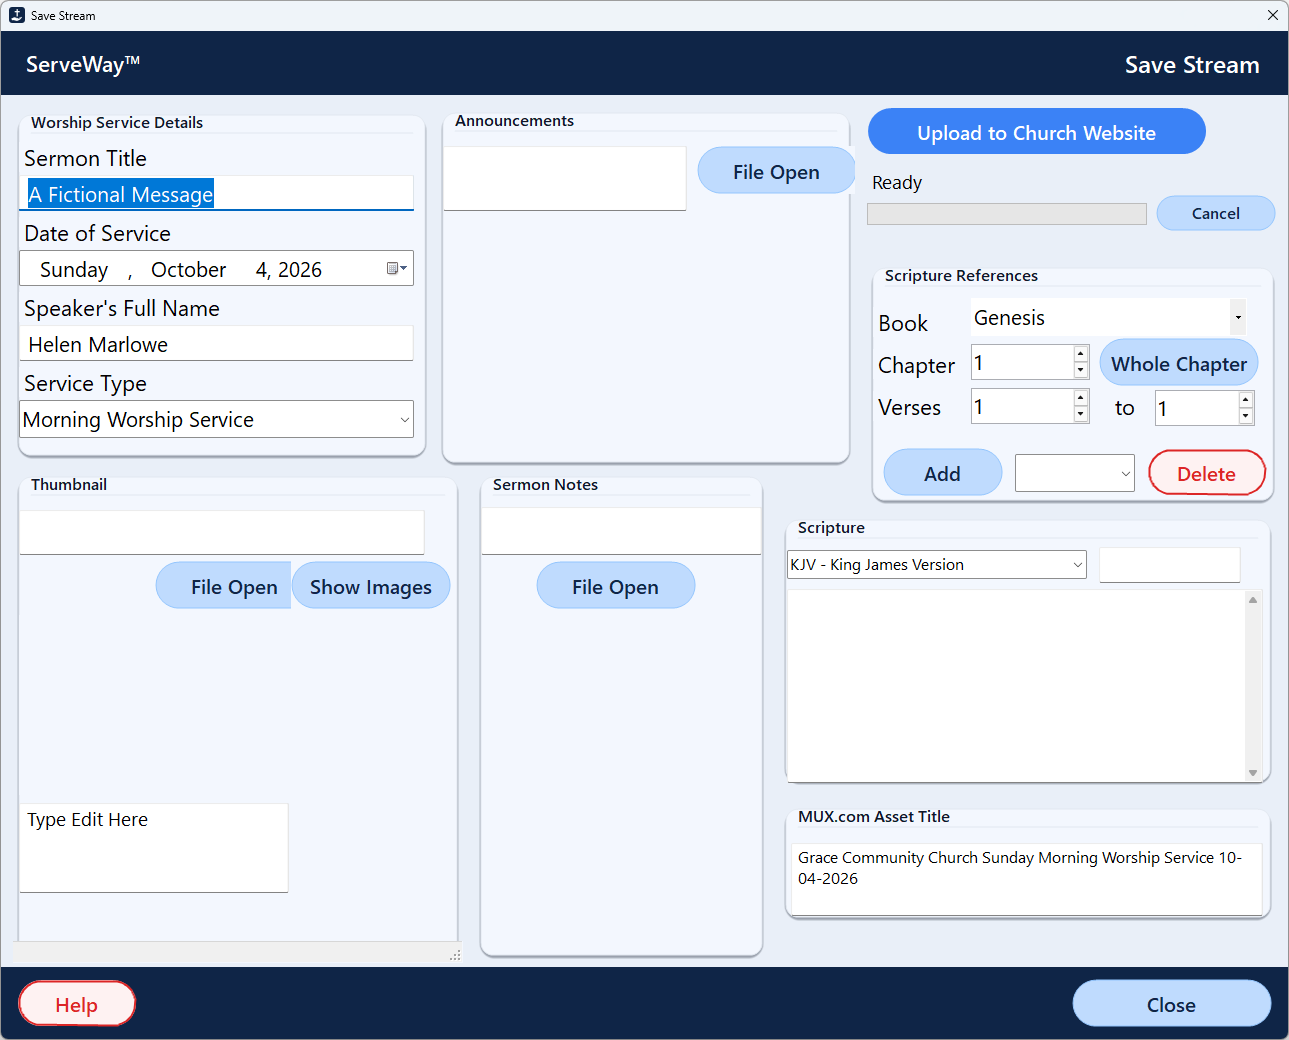1289x1040 pixels.
Task: Decrease the Chapter number with down arrow
Action: tap(1081, 370)
